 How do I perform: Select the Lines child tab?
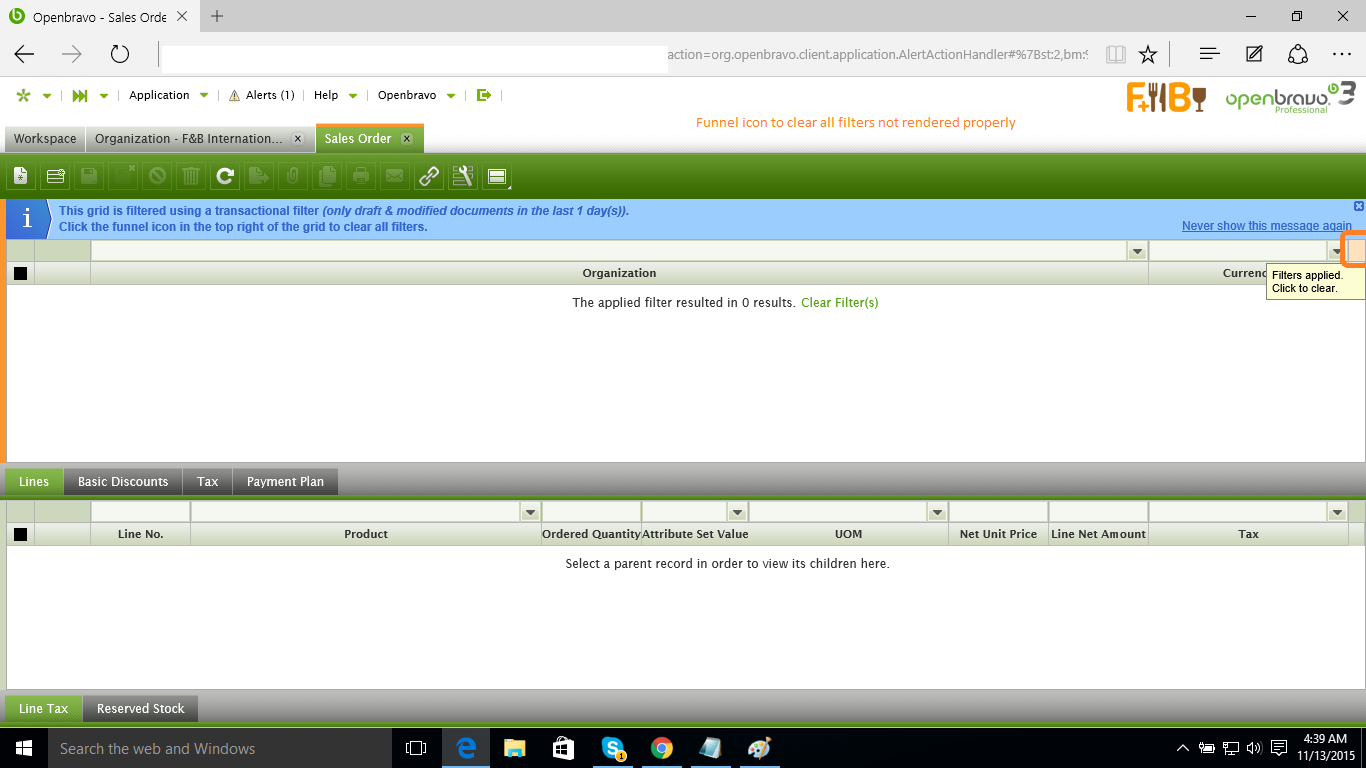tap(34, 482)
